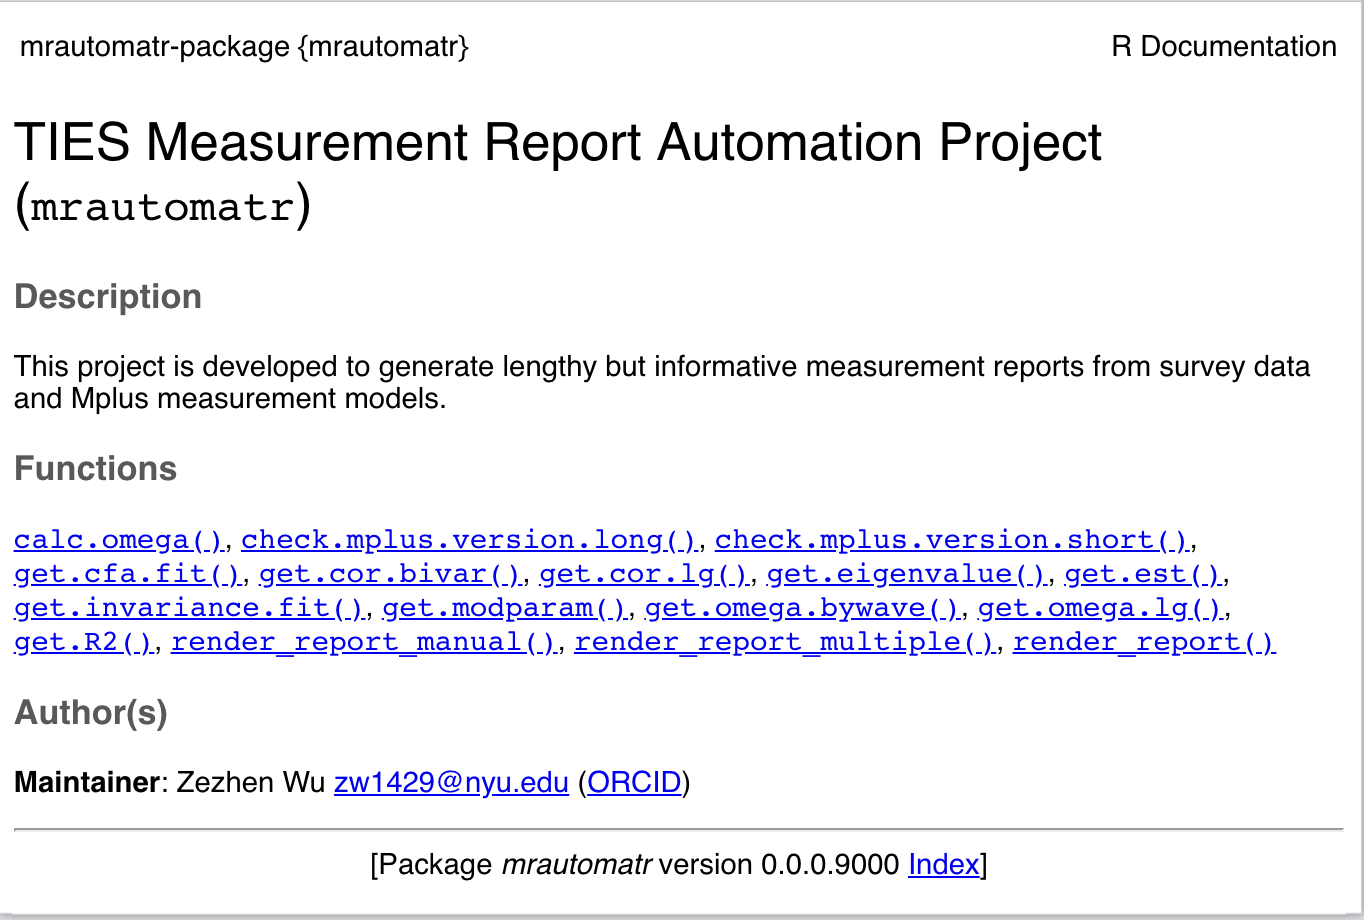Open the get.omega.bywave() link
The height and width of the screenshot is (920, 1364).
pos(802,608)
